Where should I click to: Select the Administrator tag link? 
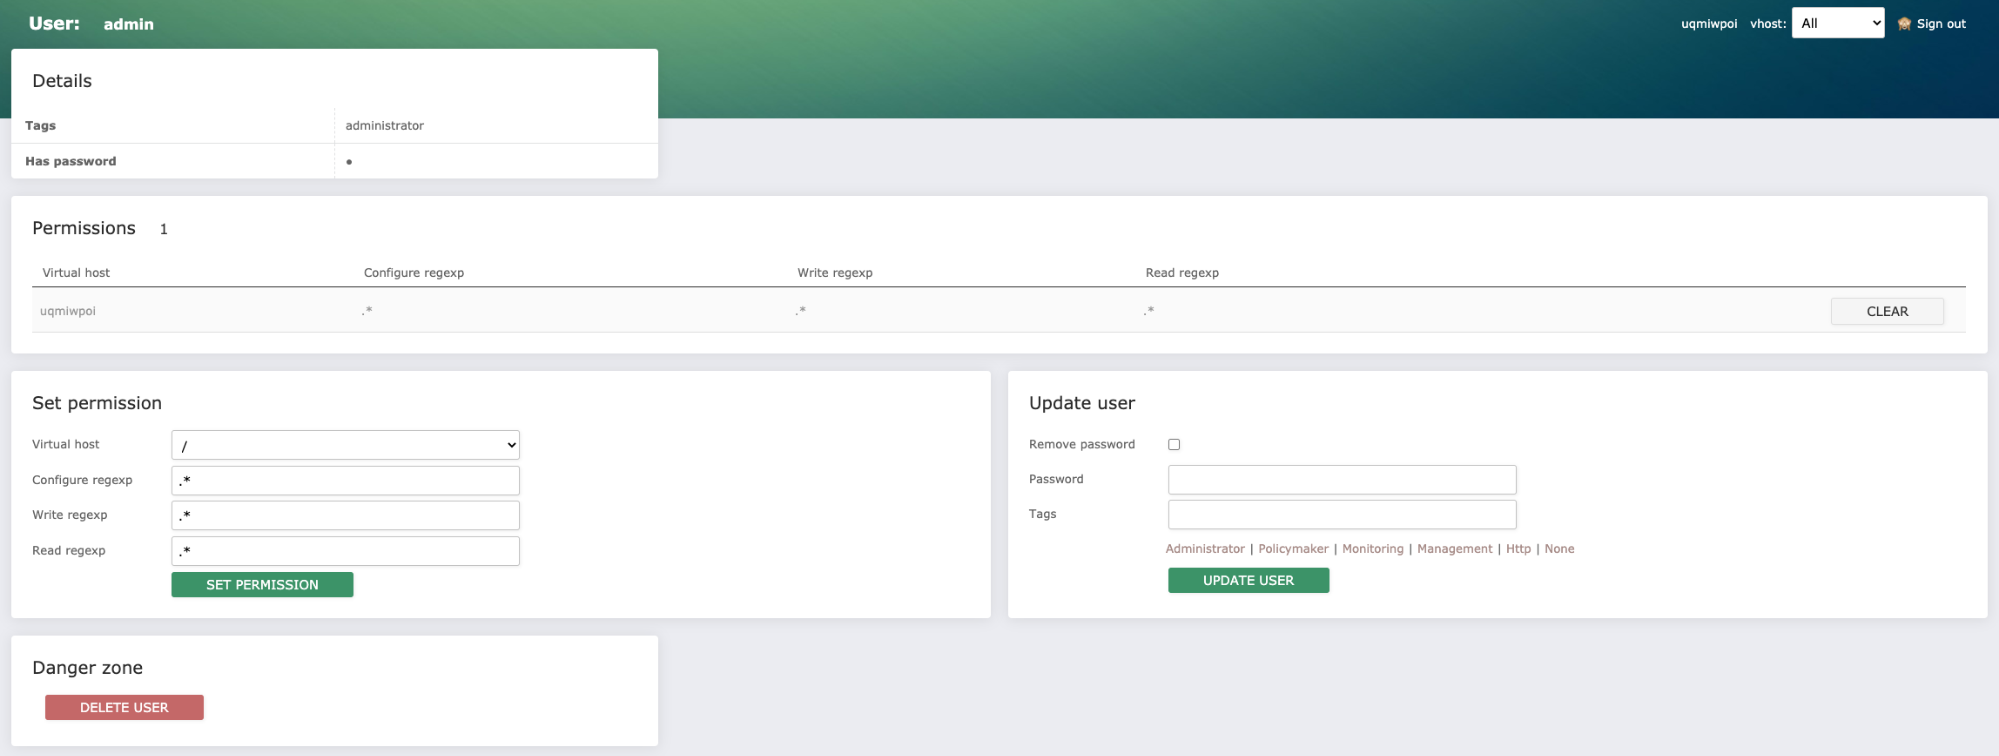pyautogui.click(x=1205, y=549)
